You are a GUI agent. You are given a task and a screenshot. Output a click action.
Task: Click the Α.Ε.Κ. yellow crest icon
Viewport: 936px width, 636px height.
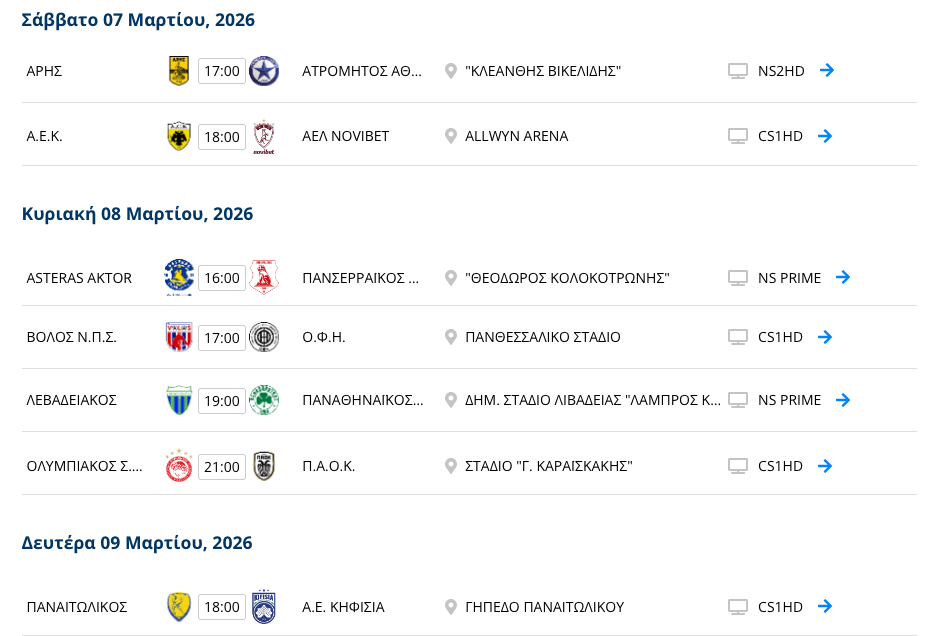[179, 137]
